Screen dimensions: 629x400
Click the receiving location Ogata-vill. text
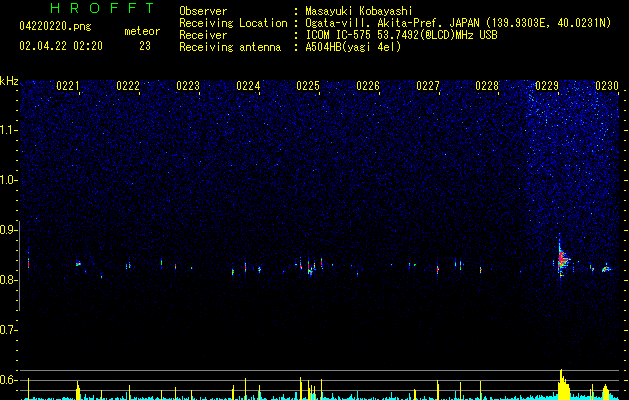point(458,23)
